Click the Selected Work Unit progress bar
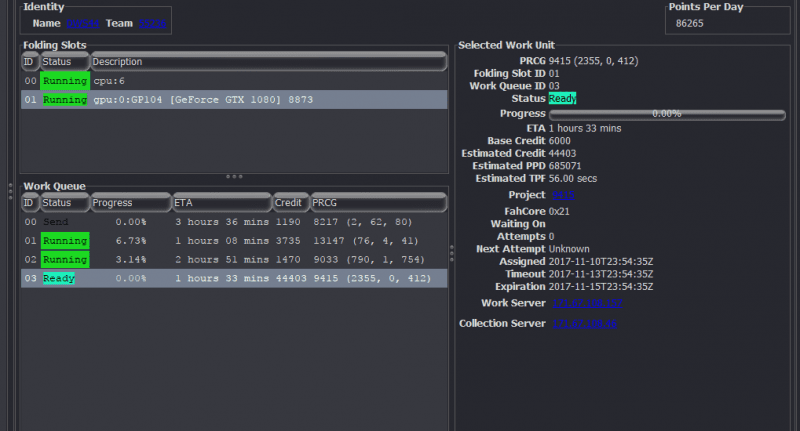 [667, 114]
